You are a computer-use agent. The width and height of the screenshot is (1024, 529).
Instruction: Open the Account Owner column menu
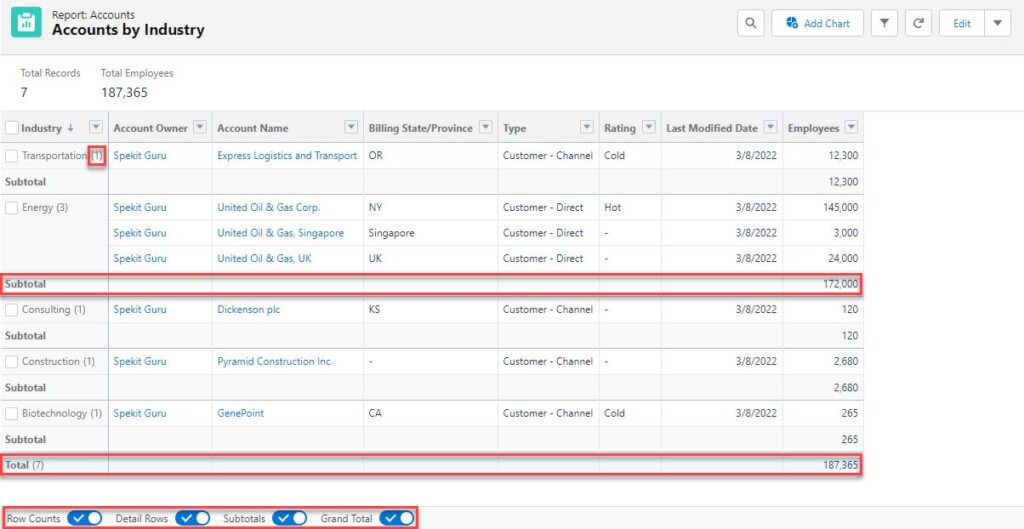point(200,127)
